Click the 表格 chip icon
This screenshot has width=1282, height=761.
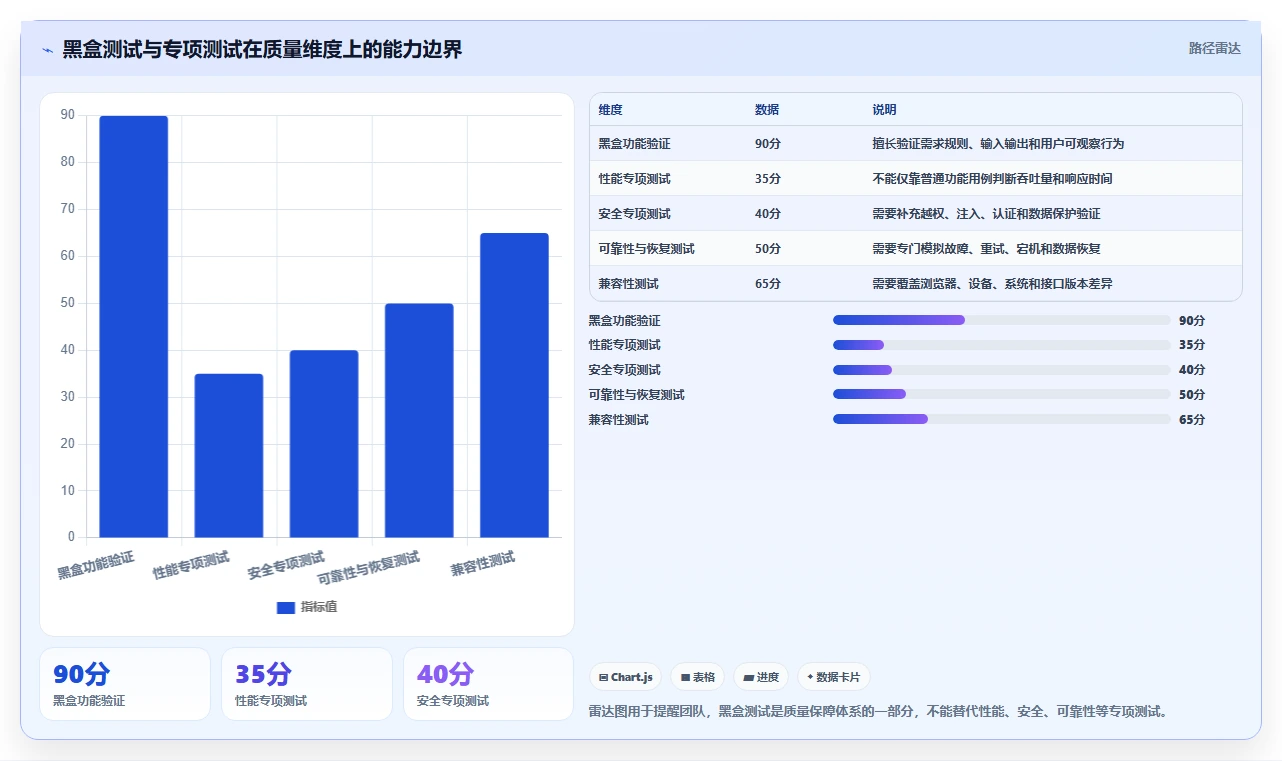[x=685, y=677]
